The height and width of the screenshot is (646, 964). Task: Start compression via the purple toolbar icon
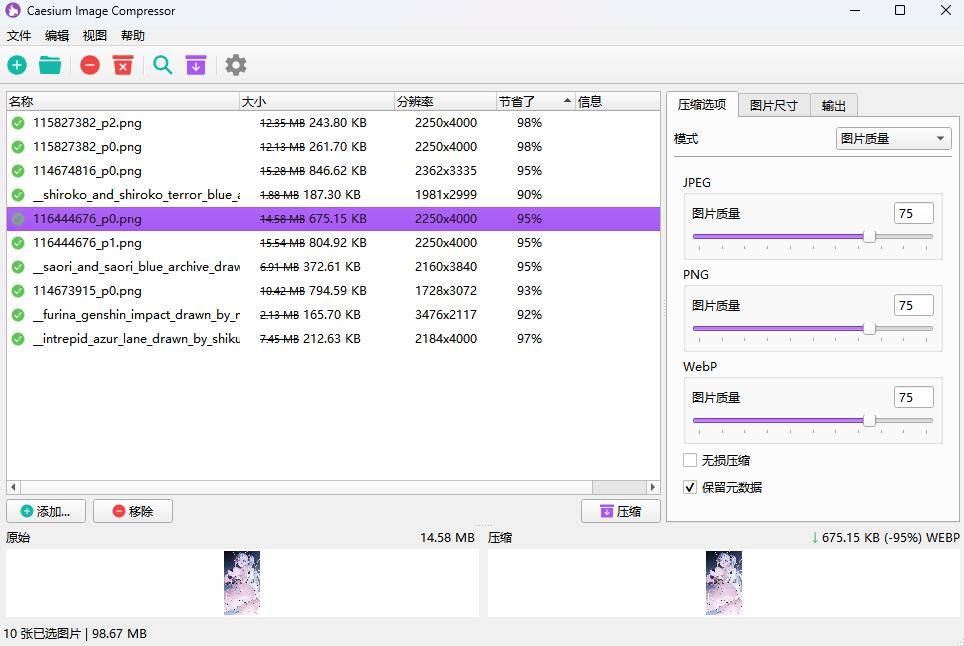point(196,65)
